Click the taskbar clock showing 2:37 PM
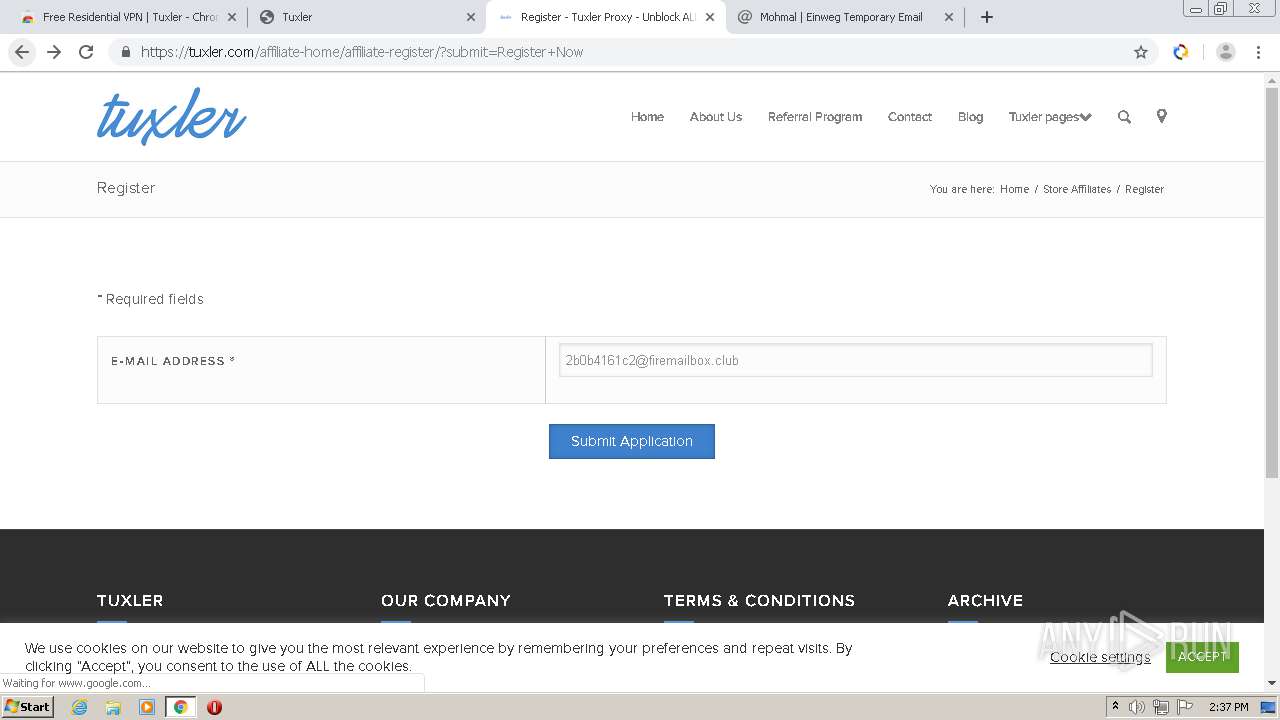The height and width of the screenshot is (720, 1280). point(1229,707)
